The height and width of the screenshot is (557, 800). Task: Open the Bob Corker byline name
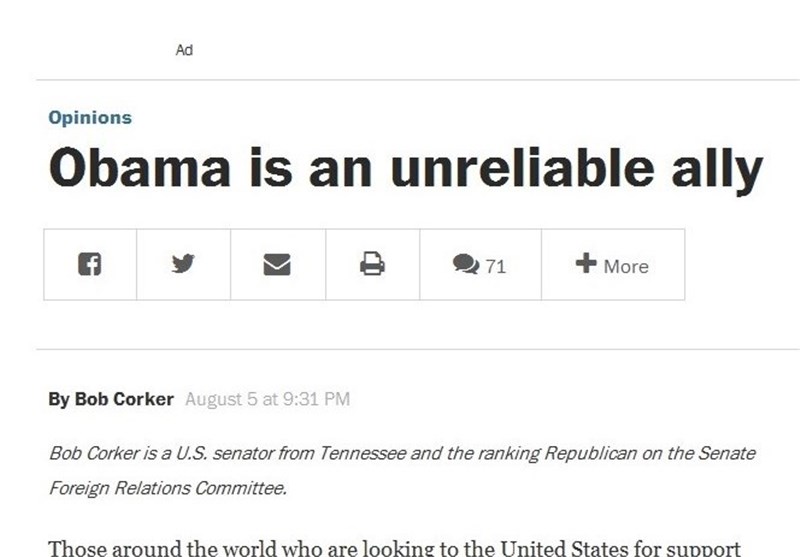coord(124,399)
